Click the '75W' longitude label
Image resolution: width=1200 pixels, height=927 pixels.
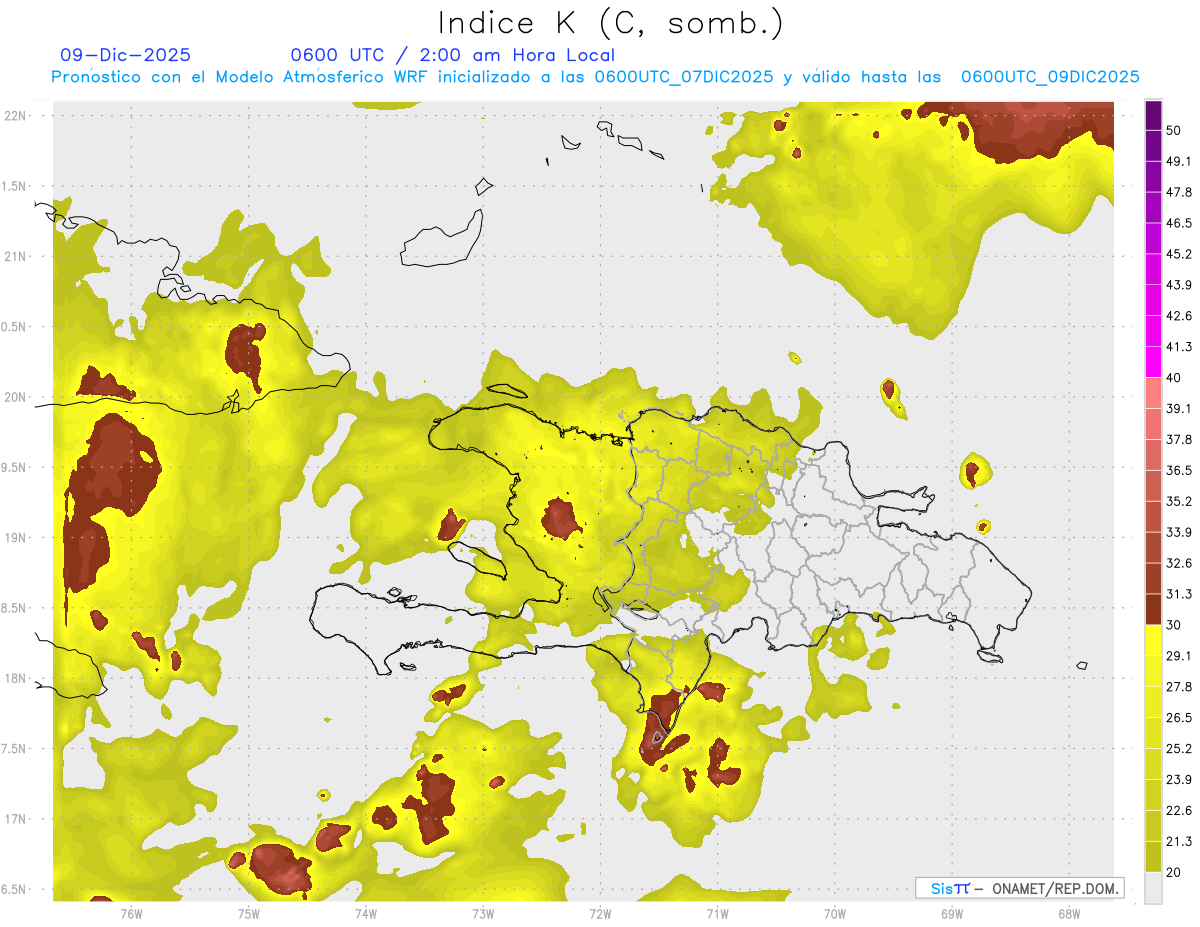pyautogui.click(x=248, y=913)
